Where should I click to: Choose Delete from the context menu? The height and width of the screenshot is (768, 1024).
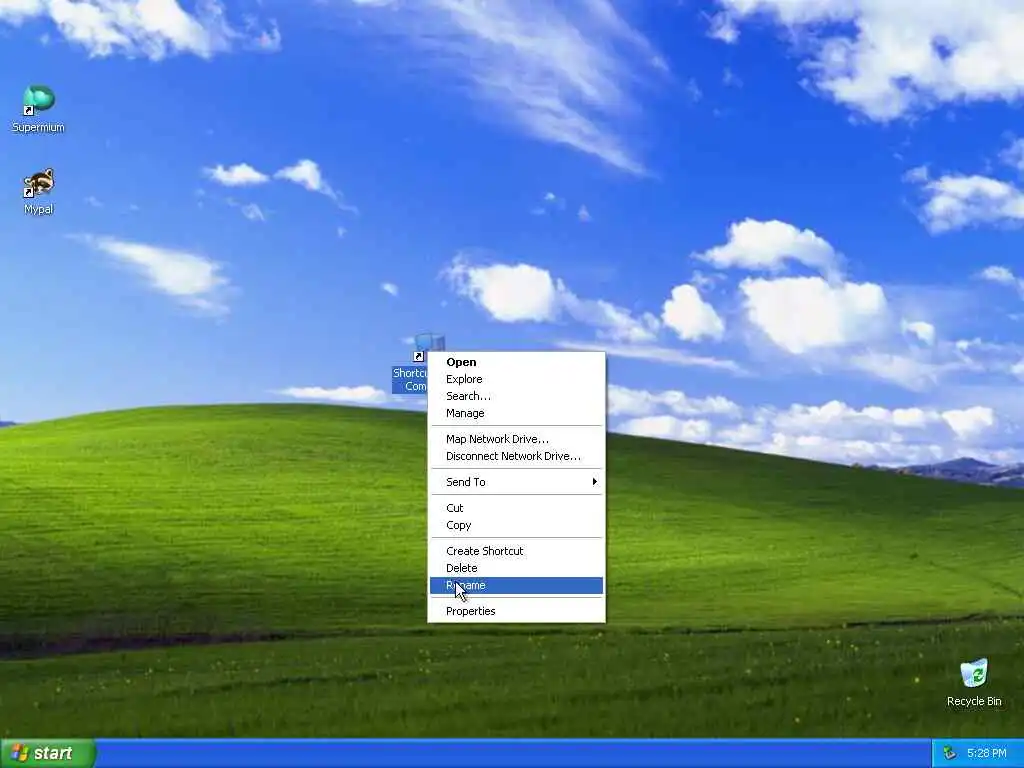point(516,568)
